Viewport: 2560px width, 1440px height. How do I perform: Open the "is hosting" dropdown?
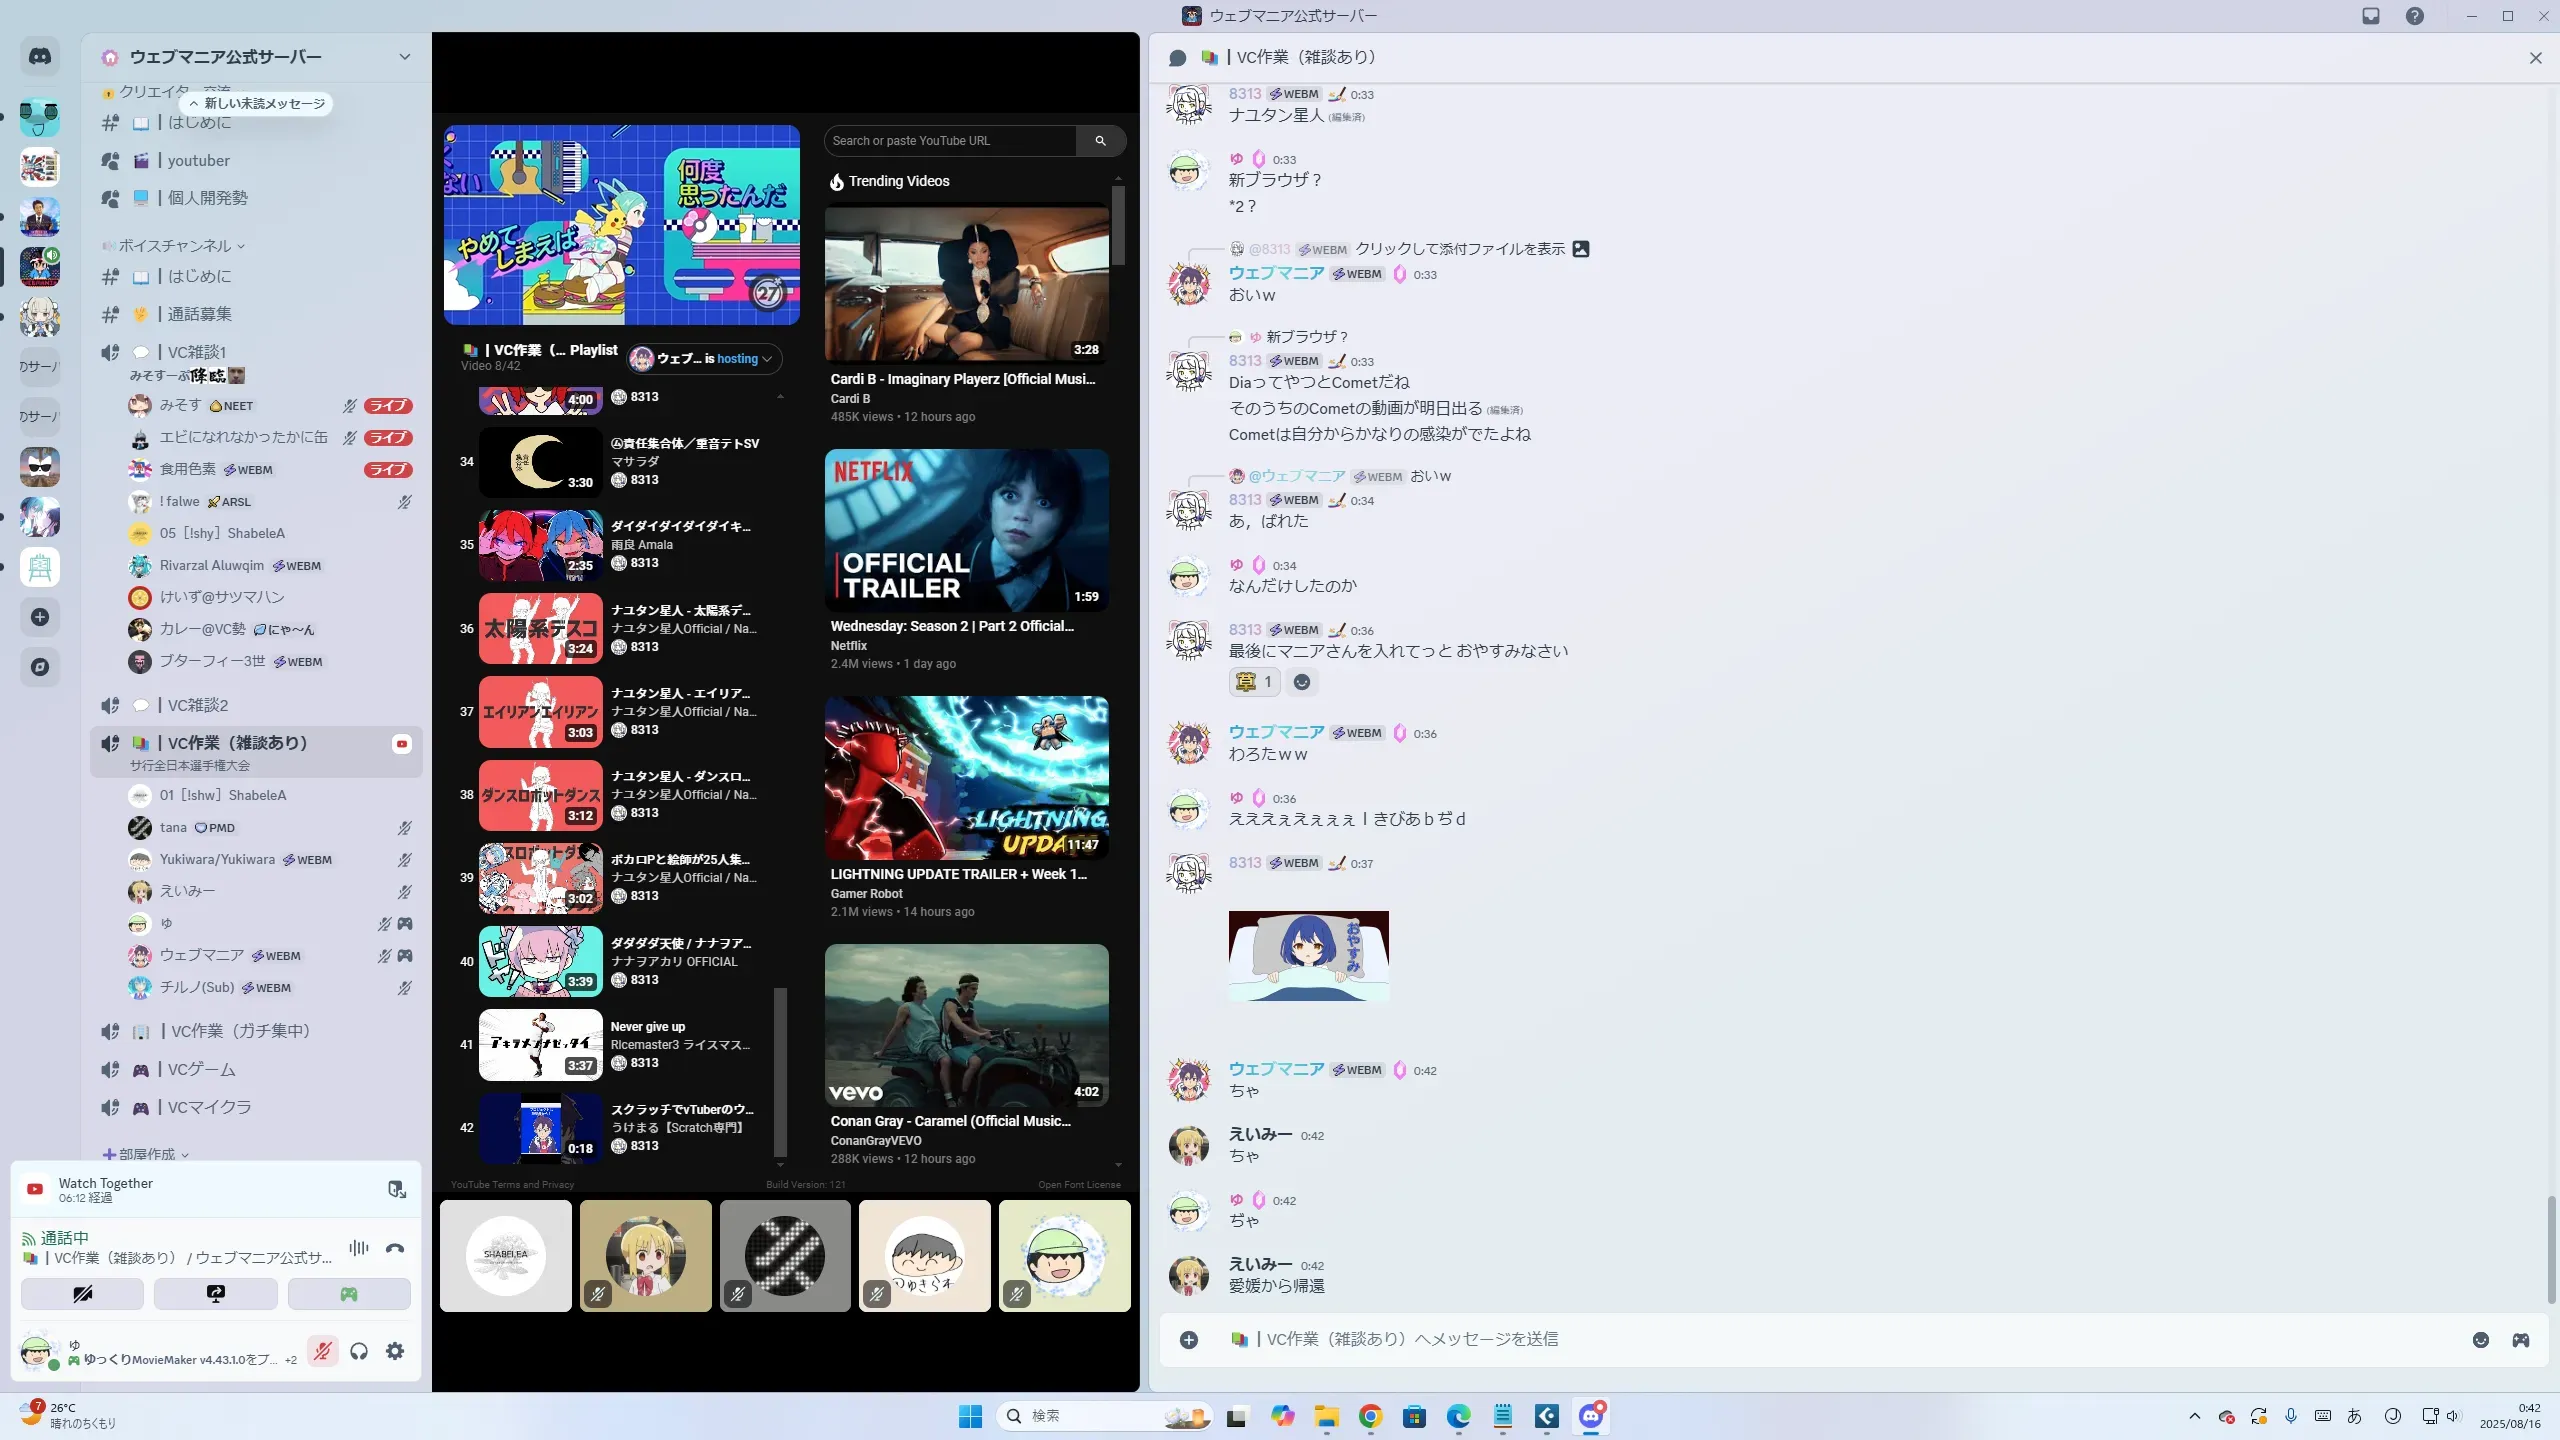click(705, 359)
